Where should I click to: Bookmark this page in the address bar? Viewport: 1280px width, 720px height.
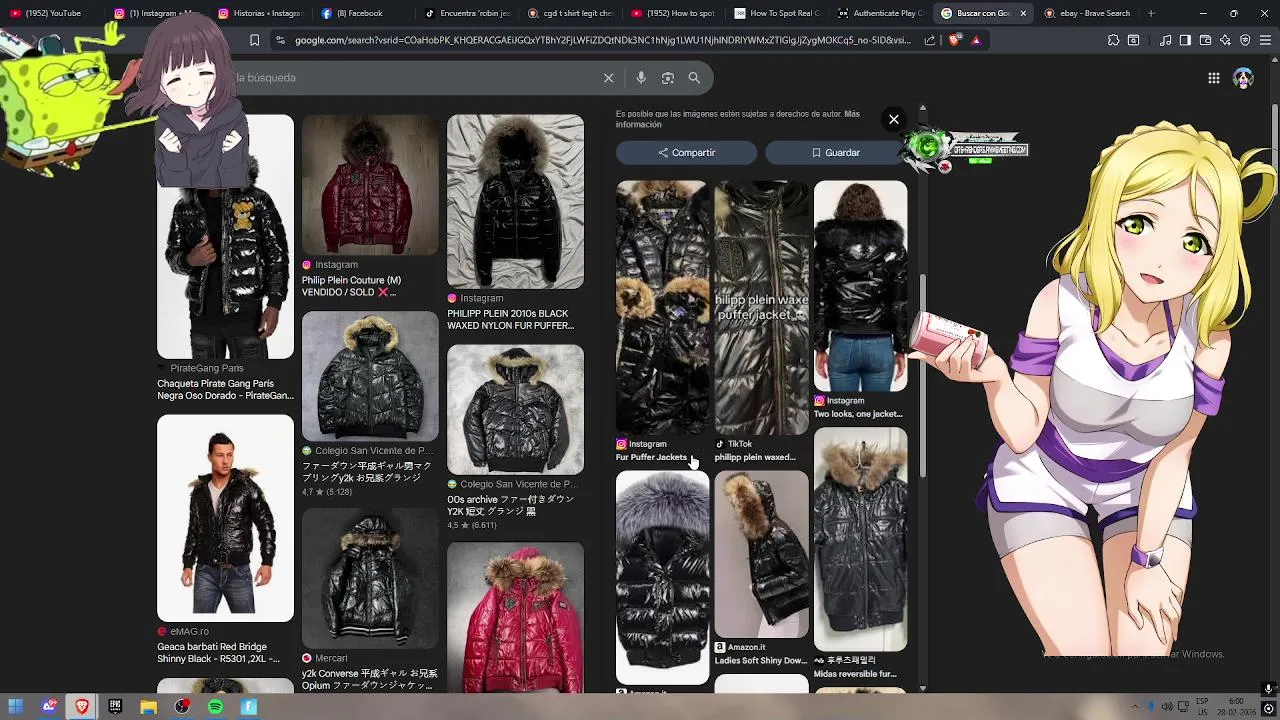[x=254, y=40]
